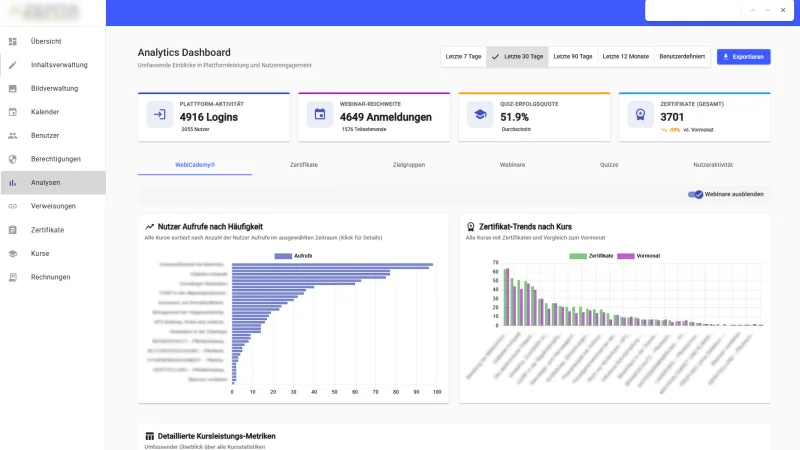Switch to the Webinare tab

pos(512,165)
